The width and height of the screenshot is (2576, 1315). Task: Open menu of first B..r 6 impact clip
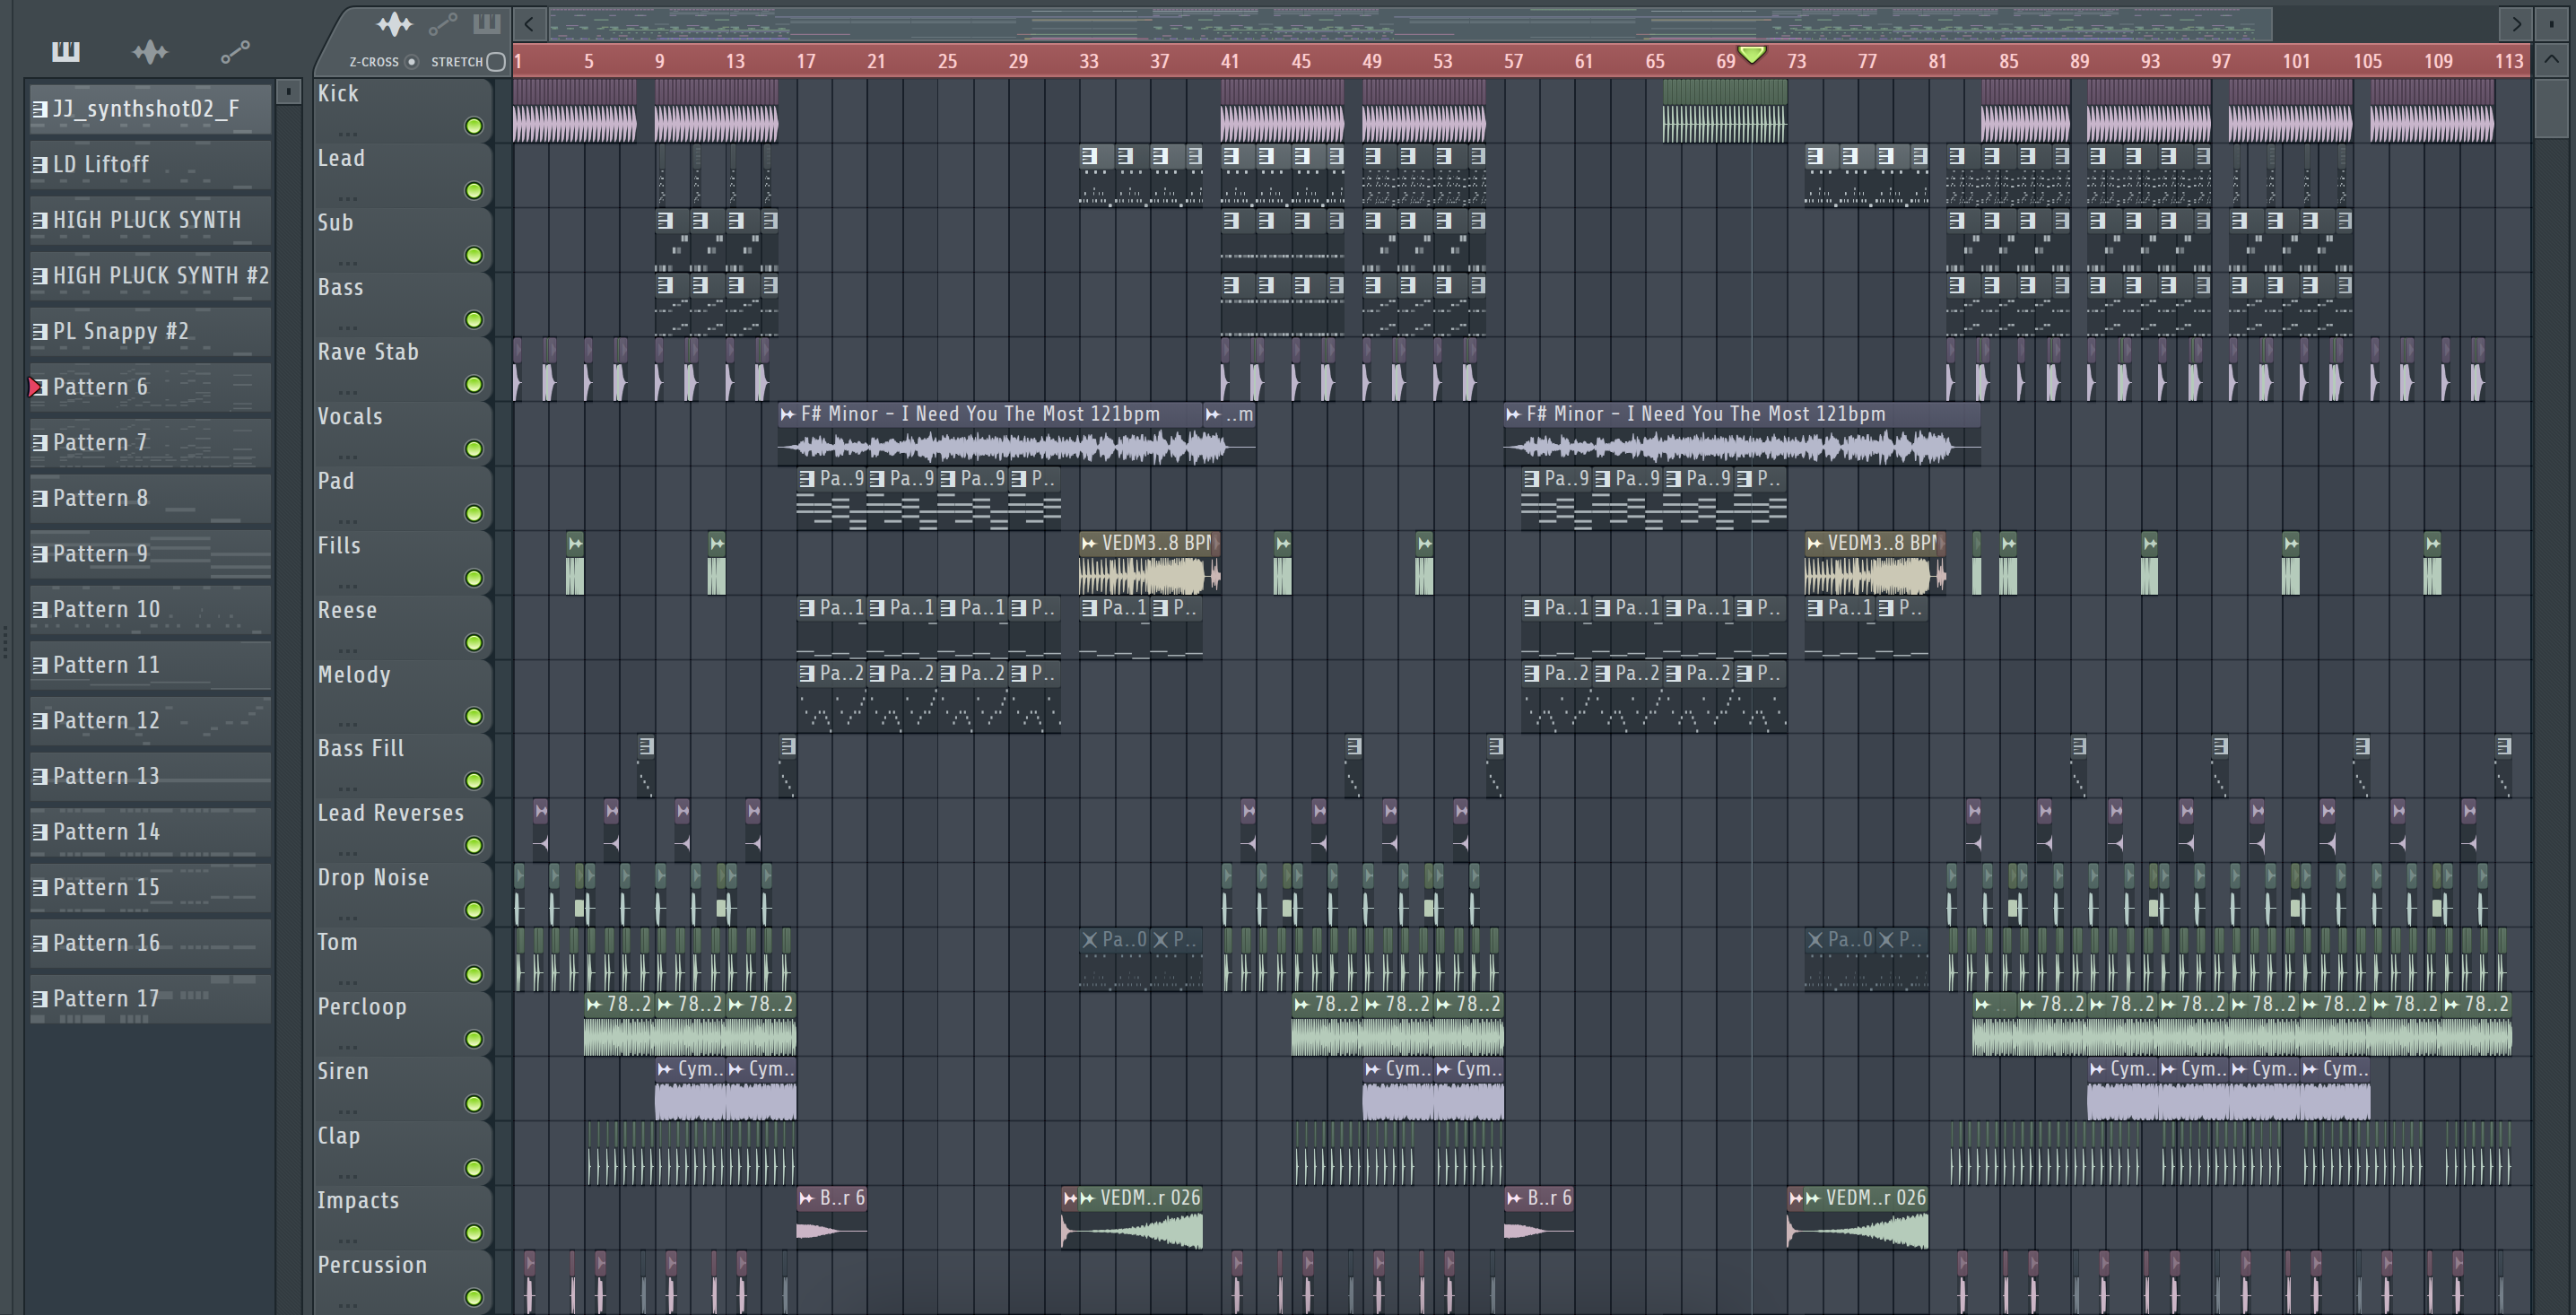pyautogui.click(x=807, y=1198)
